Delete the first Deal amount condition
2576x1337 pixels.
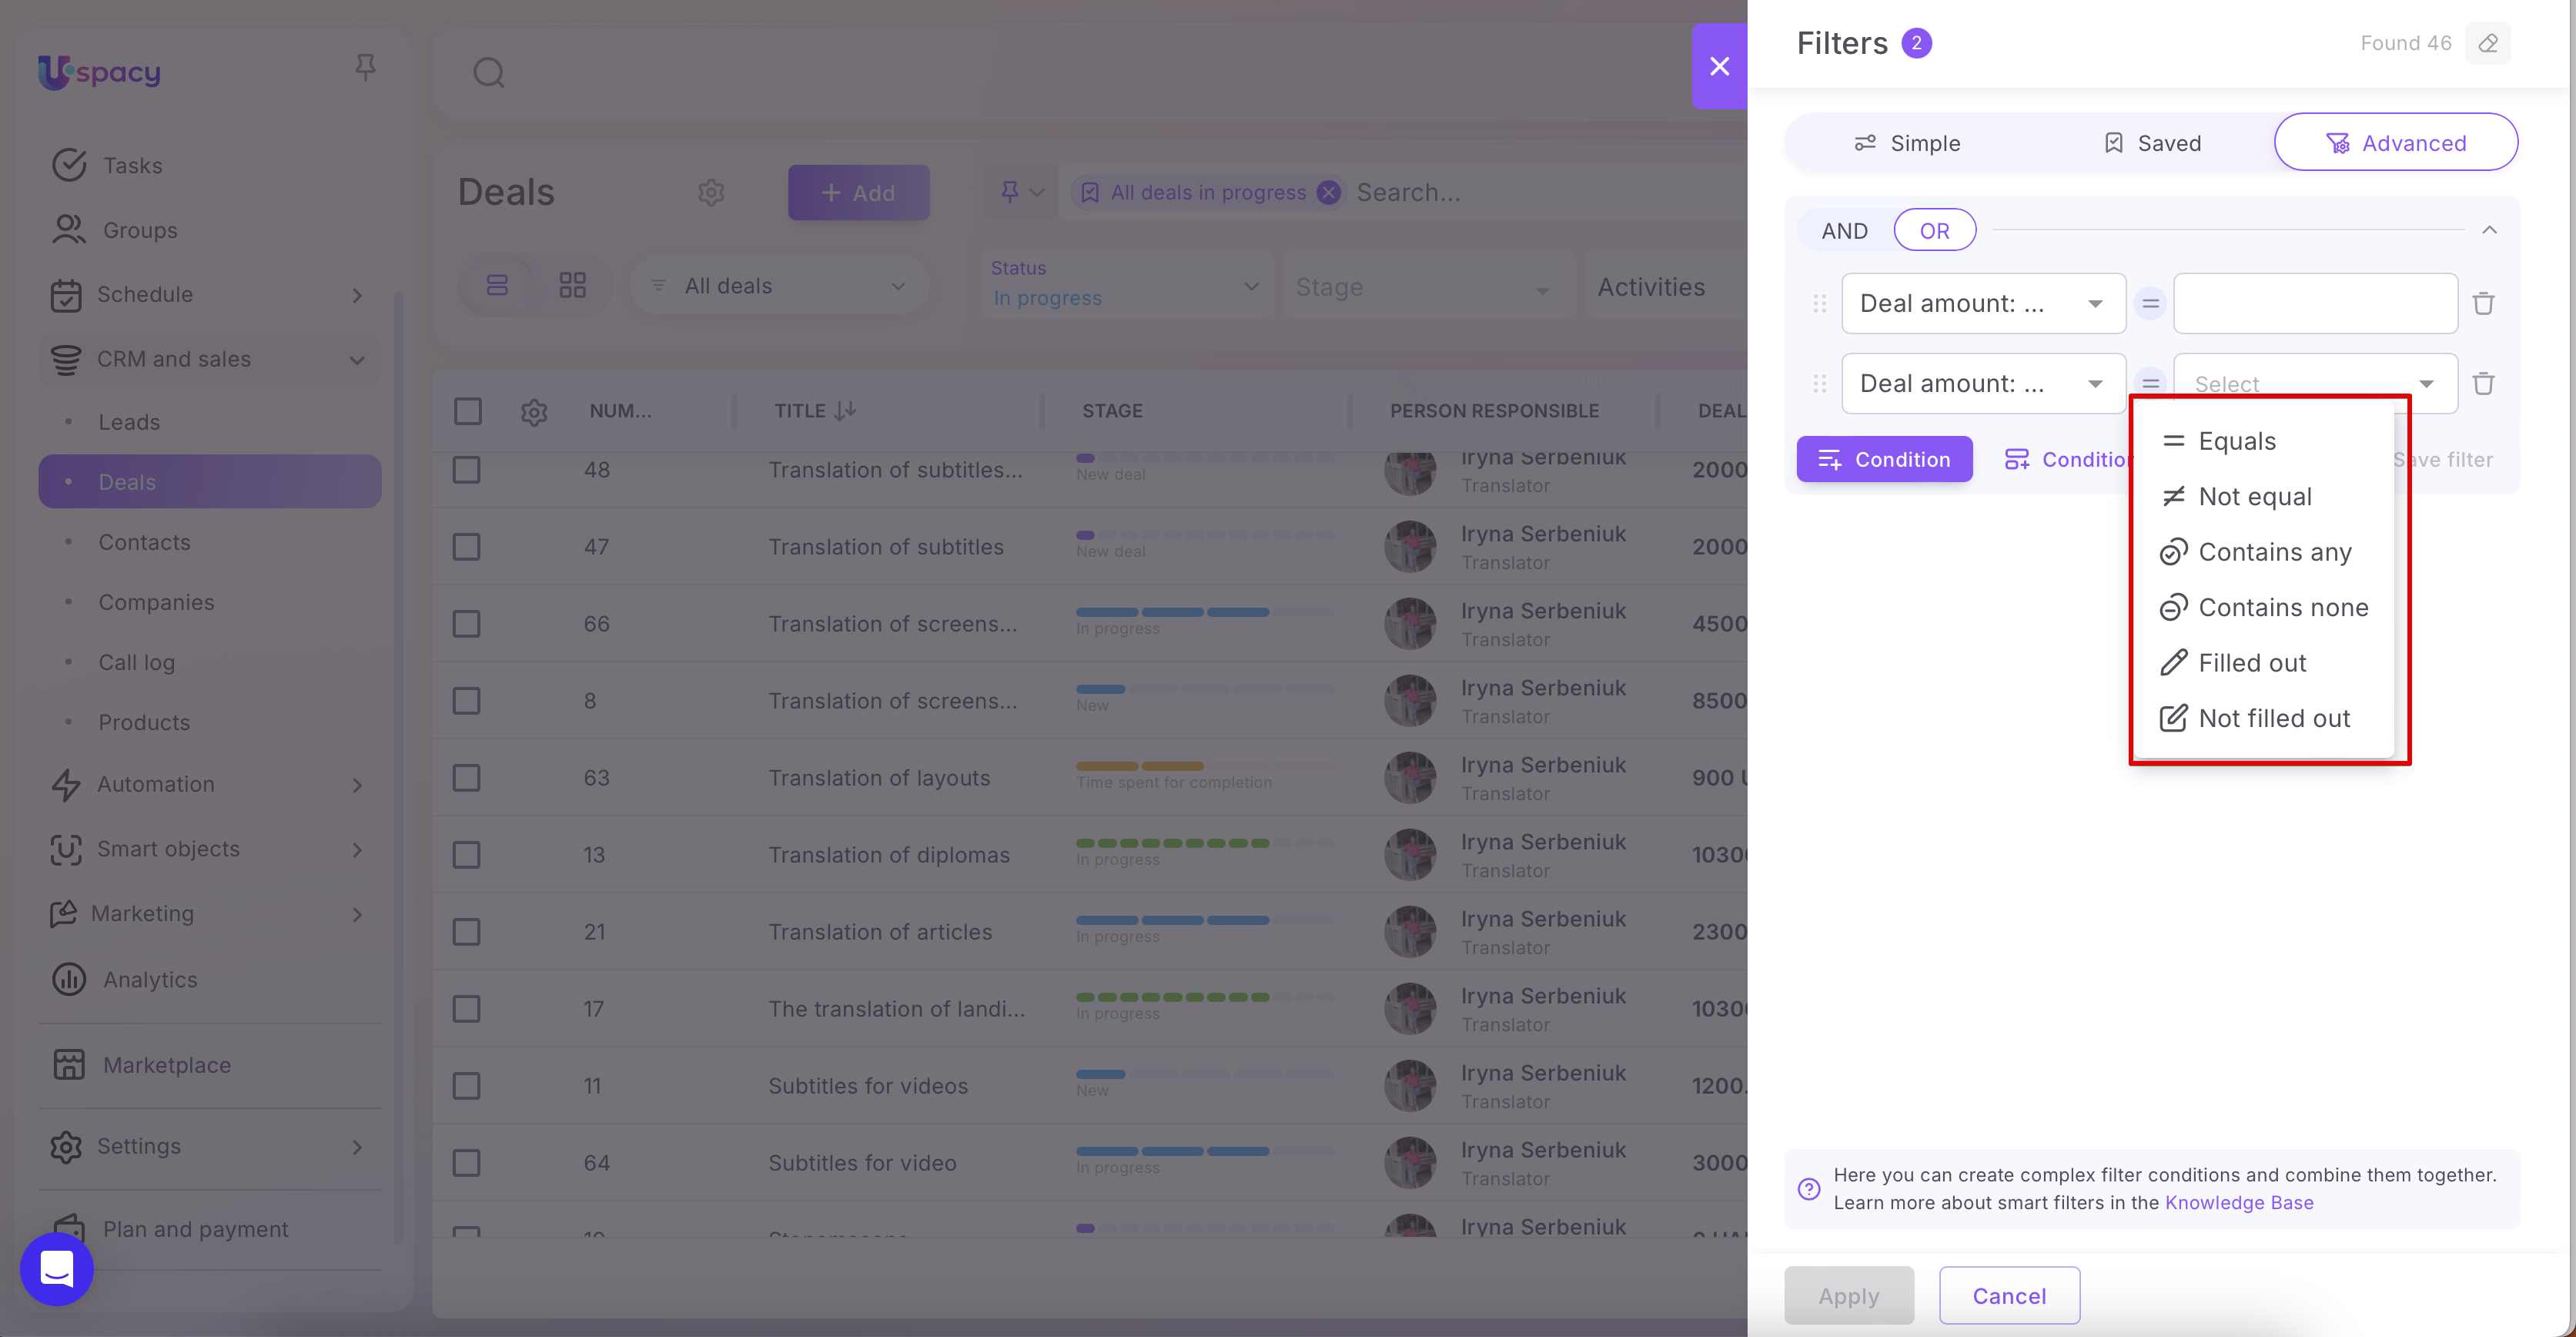2483,303
